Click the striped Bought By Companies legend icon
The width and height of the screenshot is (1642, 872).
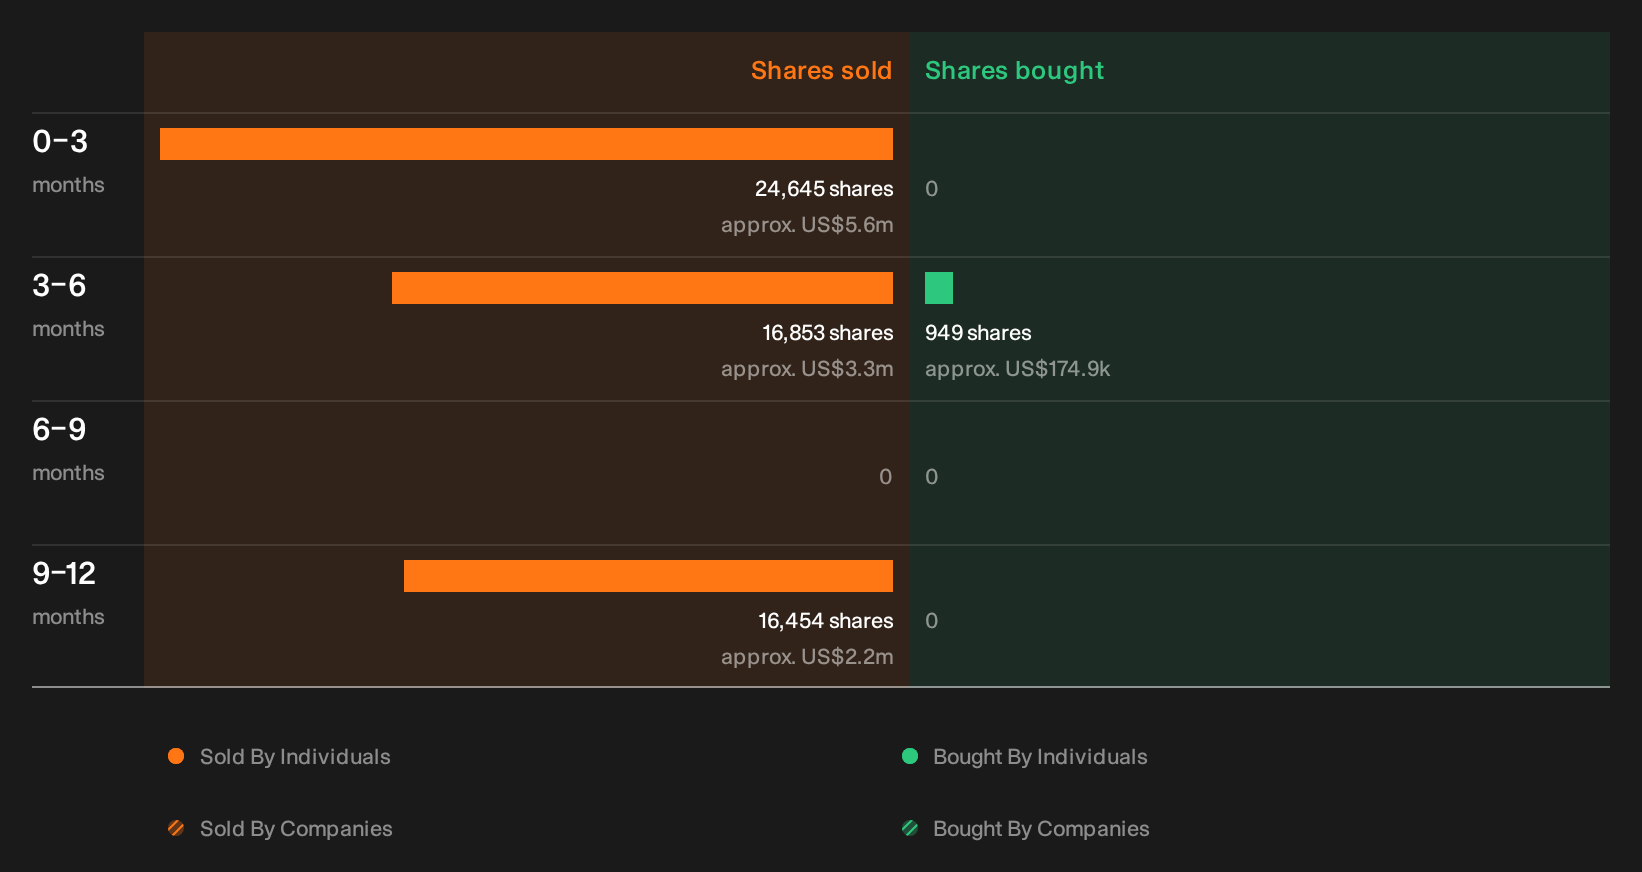click(x=910, y=828)
